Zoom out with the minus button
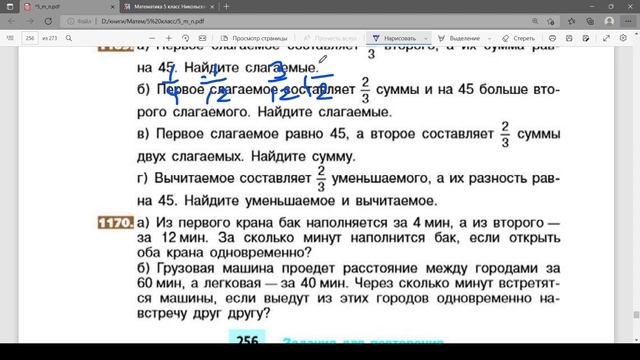The width and height of the screenshot is (640, 360). coord(152,38)
